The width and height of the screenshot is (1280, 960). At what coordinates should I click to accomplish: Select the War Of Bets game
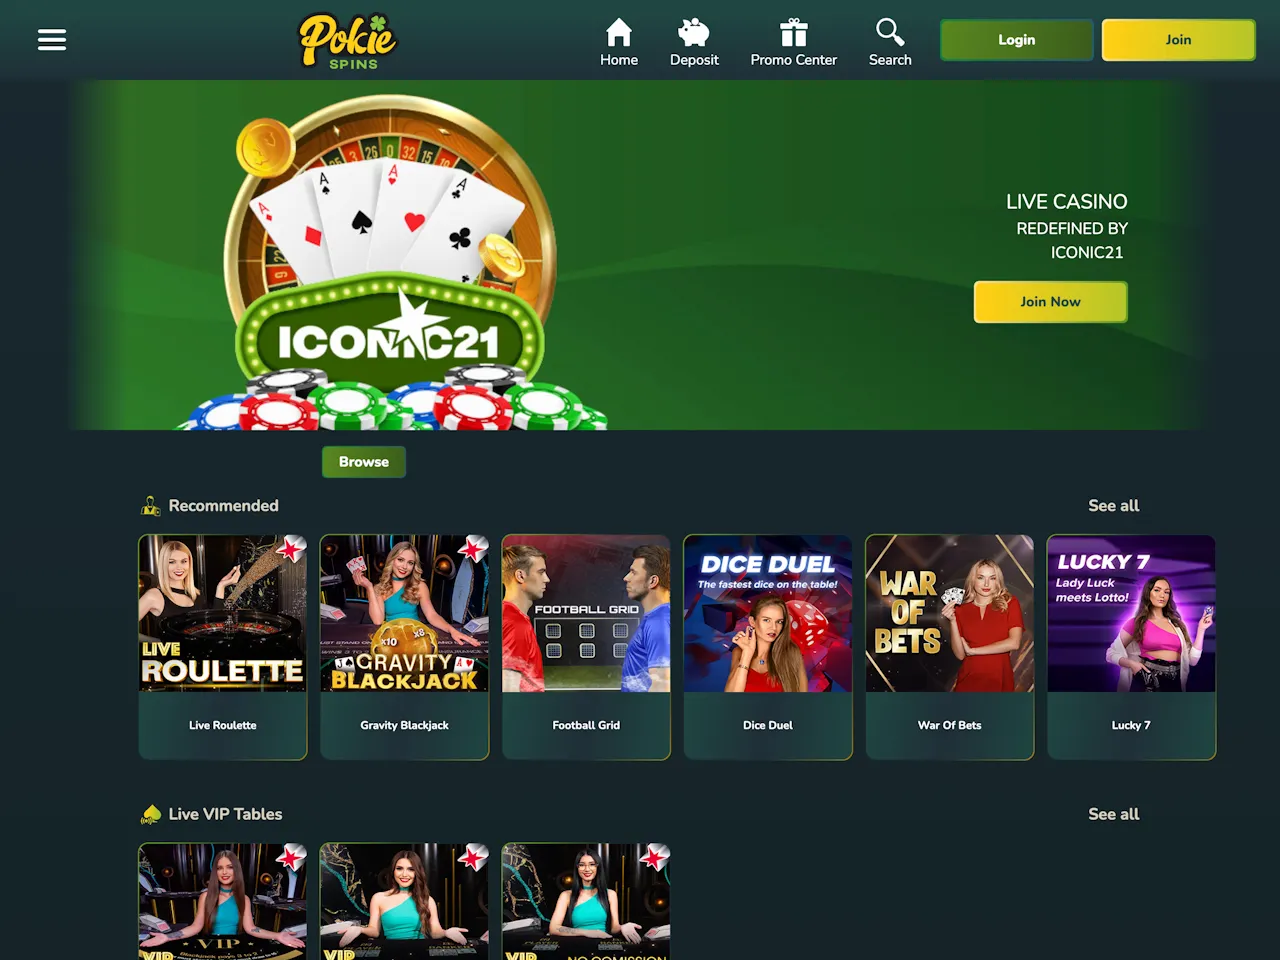coord(950,647)
